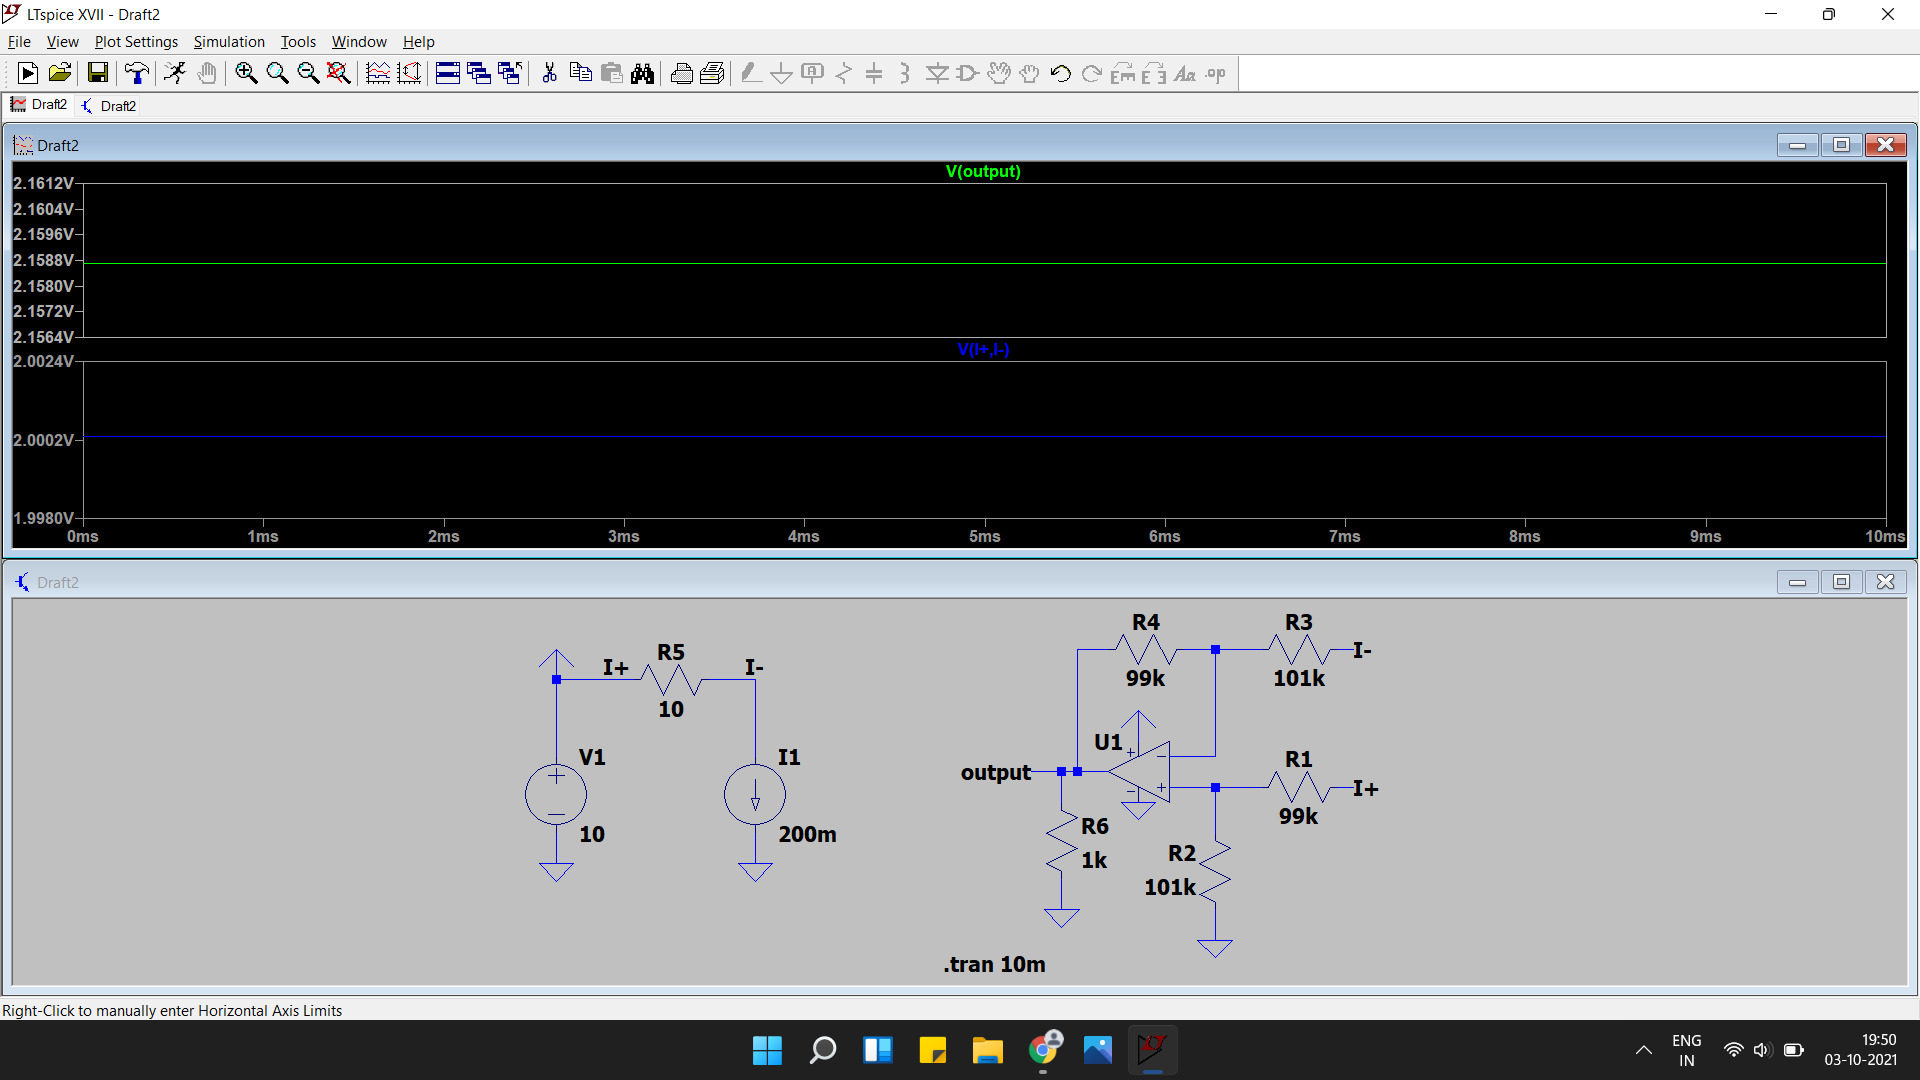This screenshot has width=1920, height=1080.
Task: Show hidden tray icons chevron
Action: pos(1643,1050)
